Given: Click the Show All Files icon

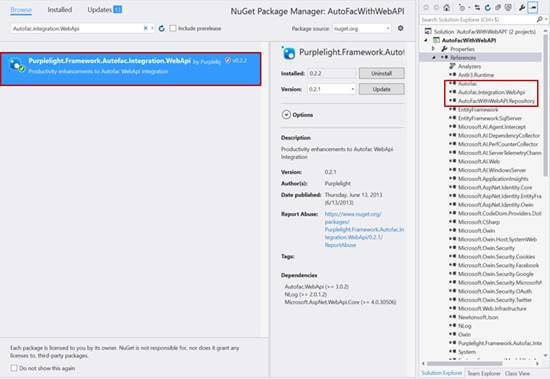Looking at the screenshot, I should (x=508, y=7).
